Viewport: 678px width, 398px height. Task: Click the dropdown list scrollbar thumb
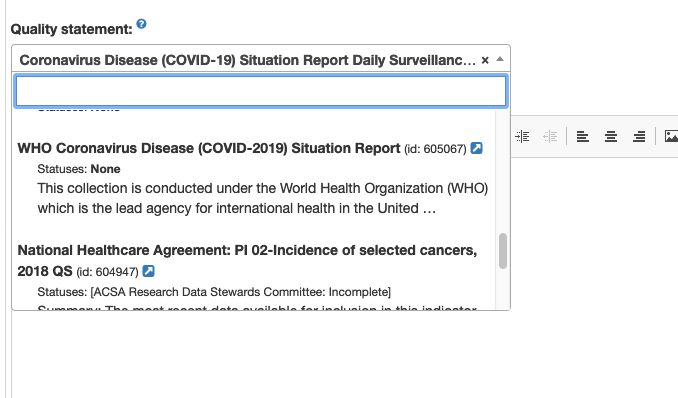[x=502, y=251]
